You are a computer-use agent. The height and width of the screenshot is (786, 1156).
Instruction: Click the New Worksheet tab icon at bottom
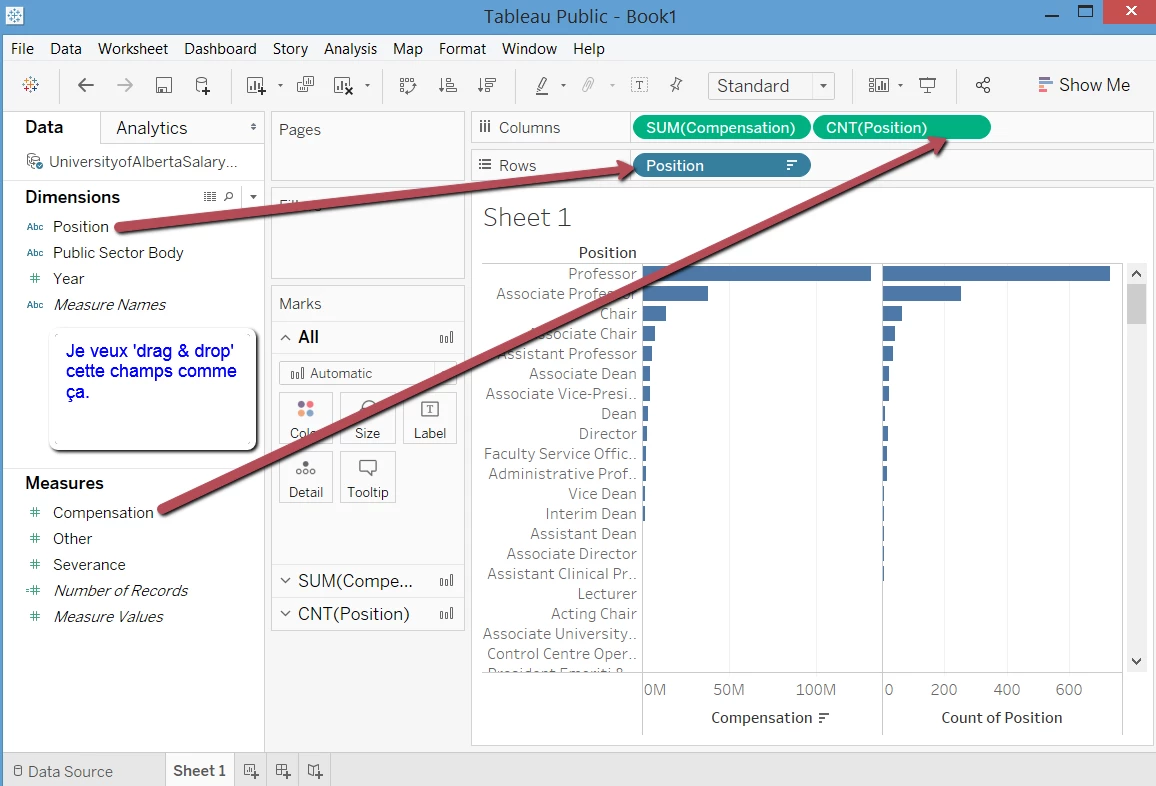click(x=251, y=771)
